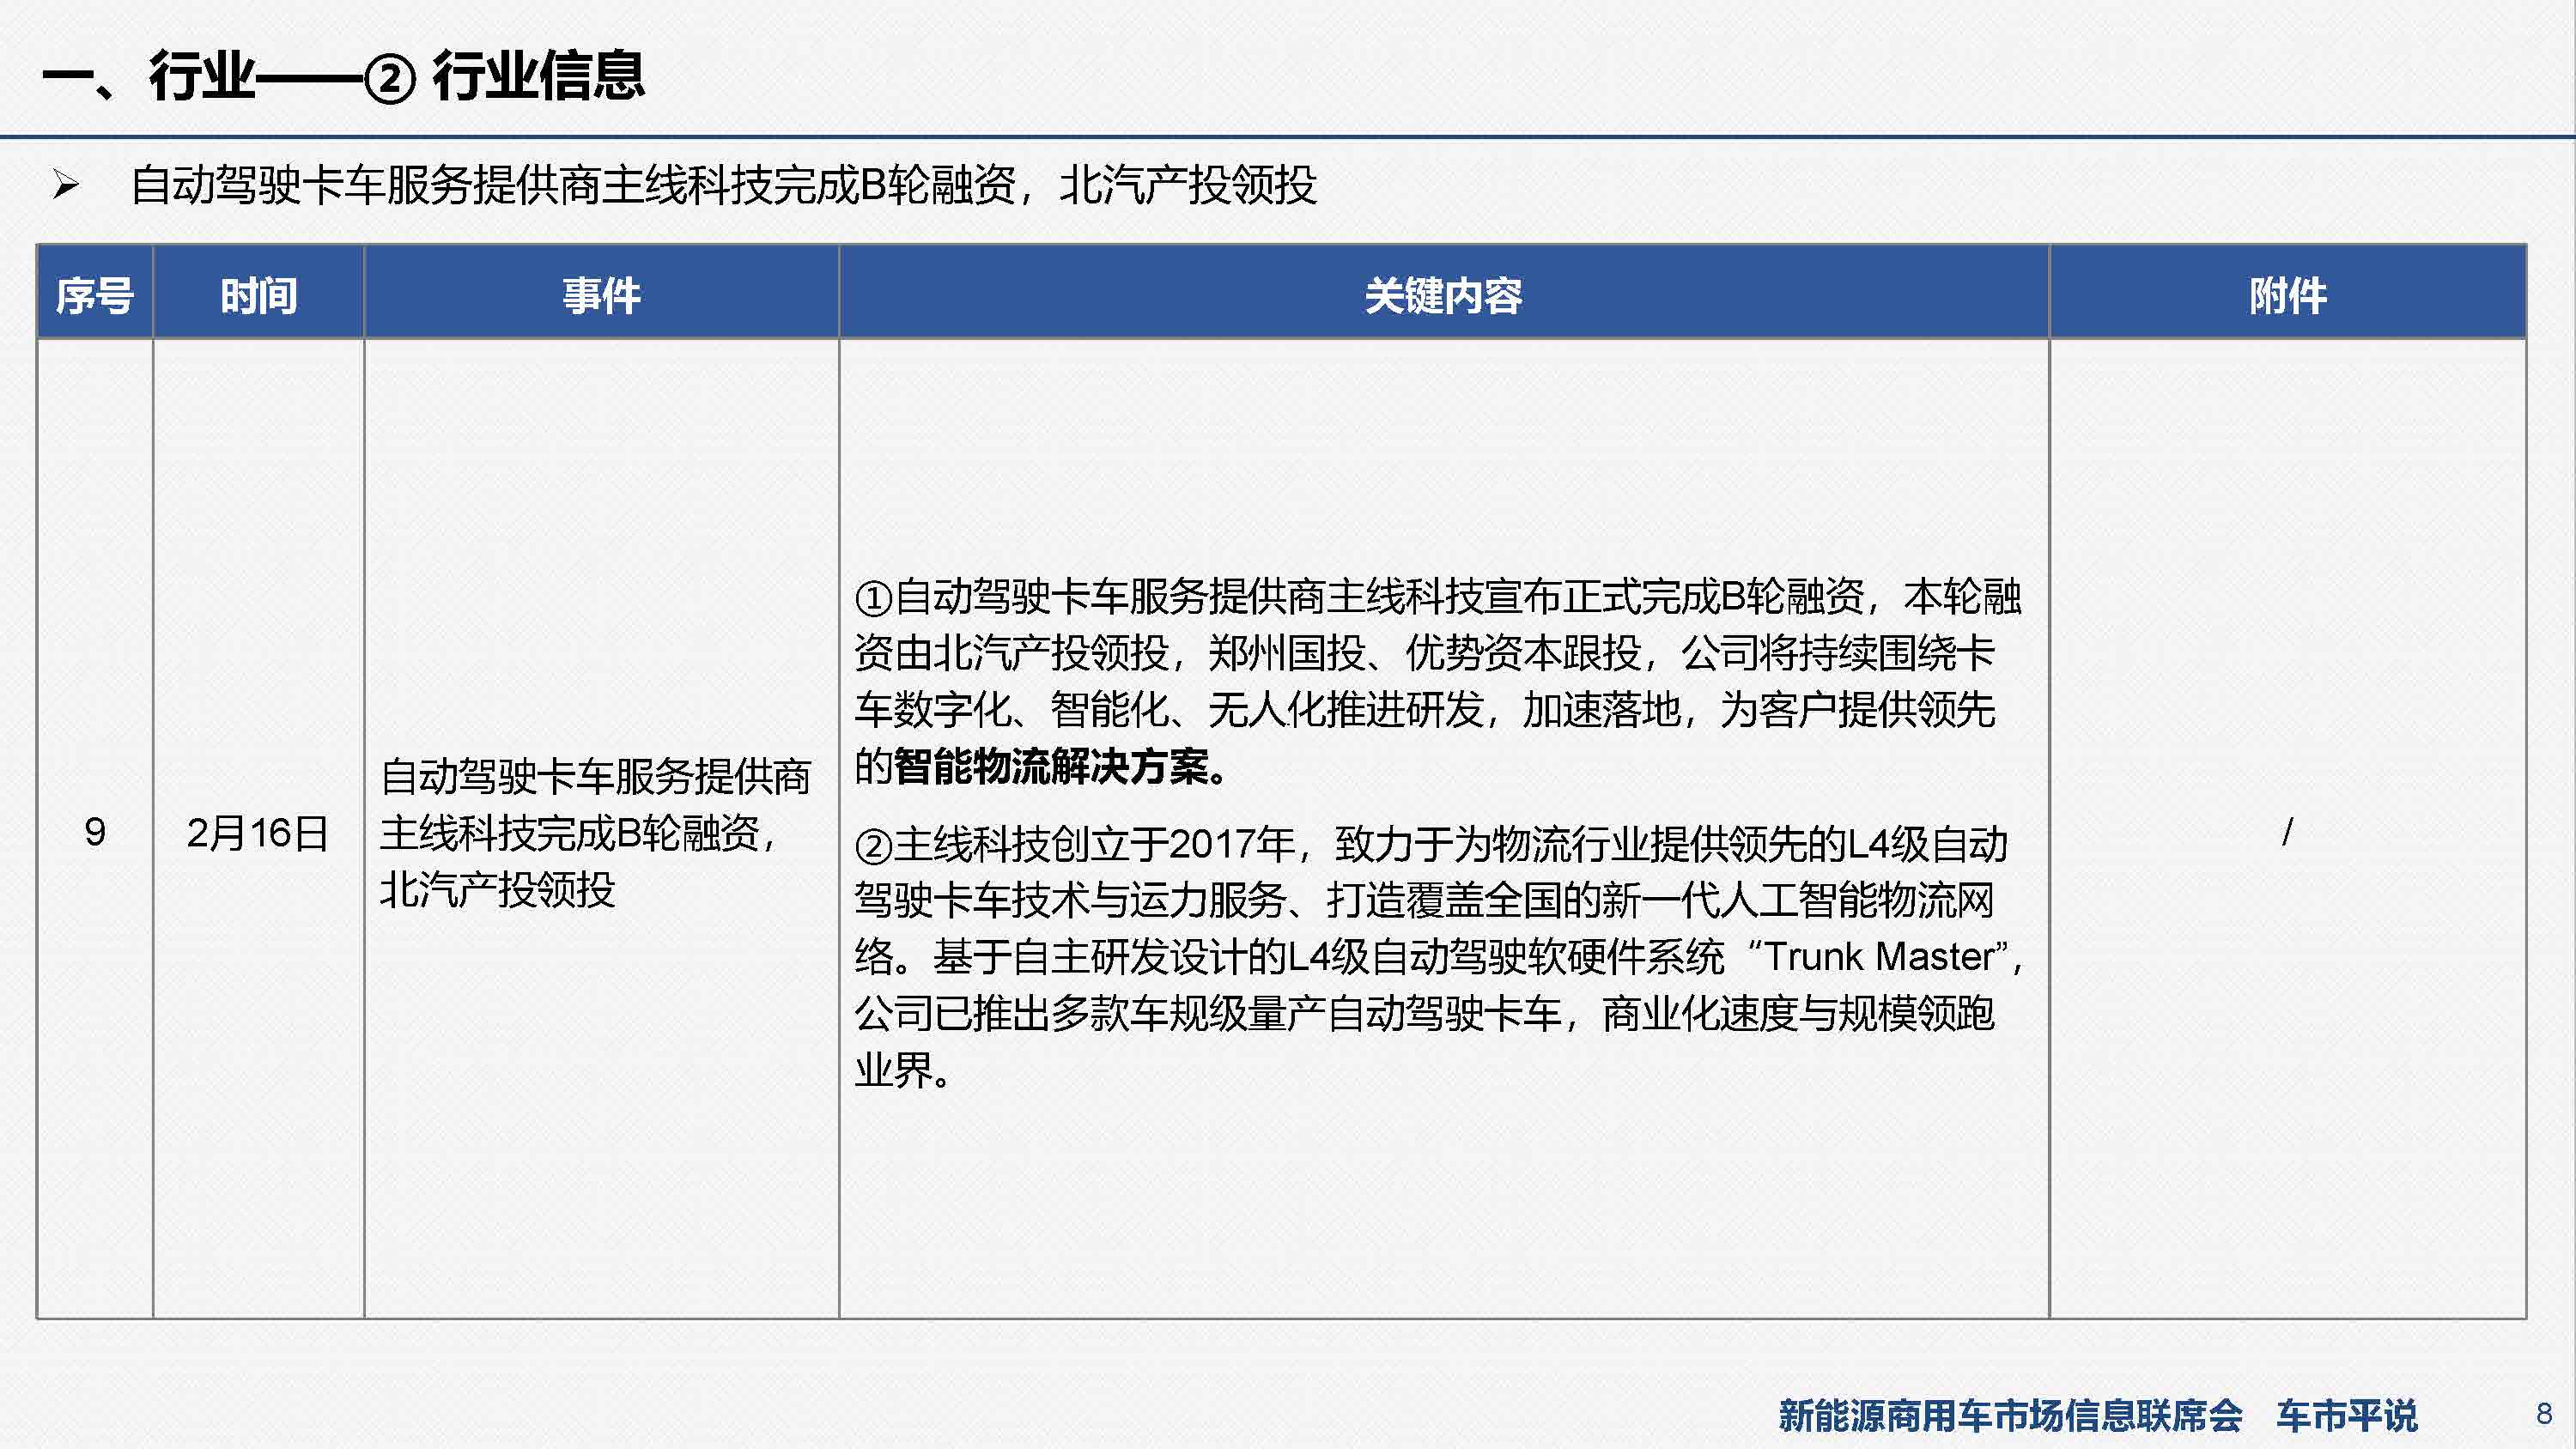Screen dimensions: 2576x1449
Task: Click the 关键内容 column header
Action: coord(1444,293)
